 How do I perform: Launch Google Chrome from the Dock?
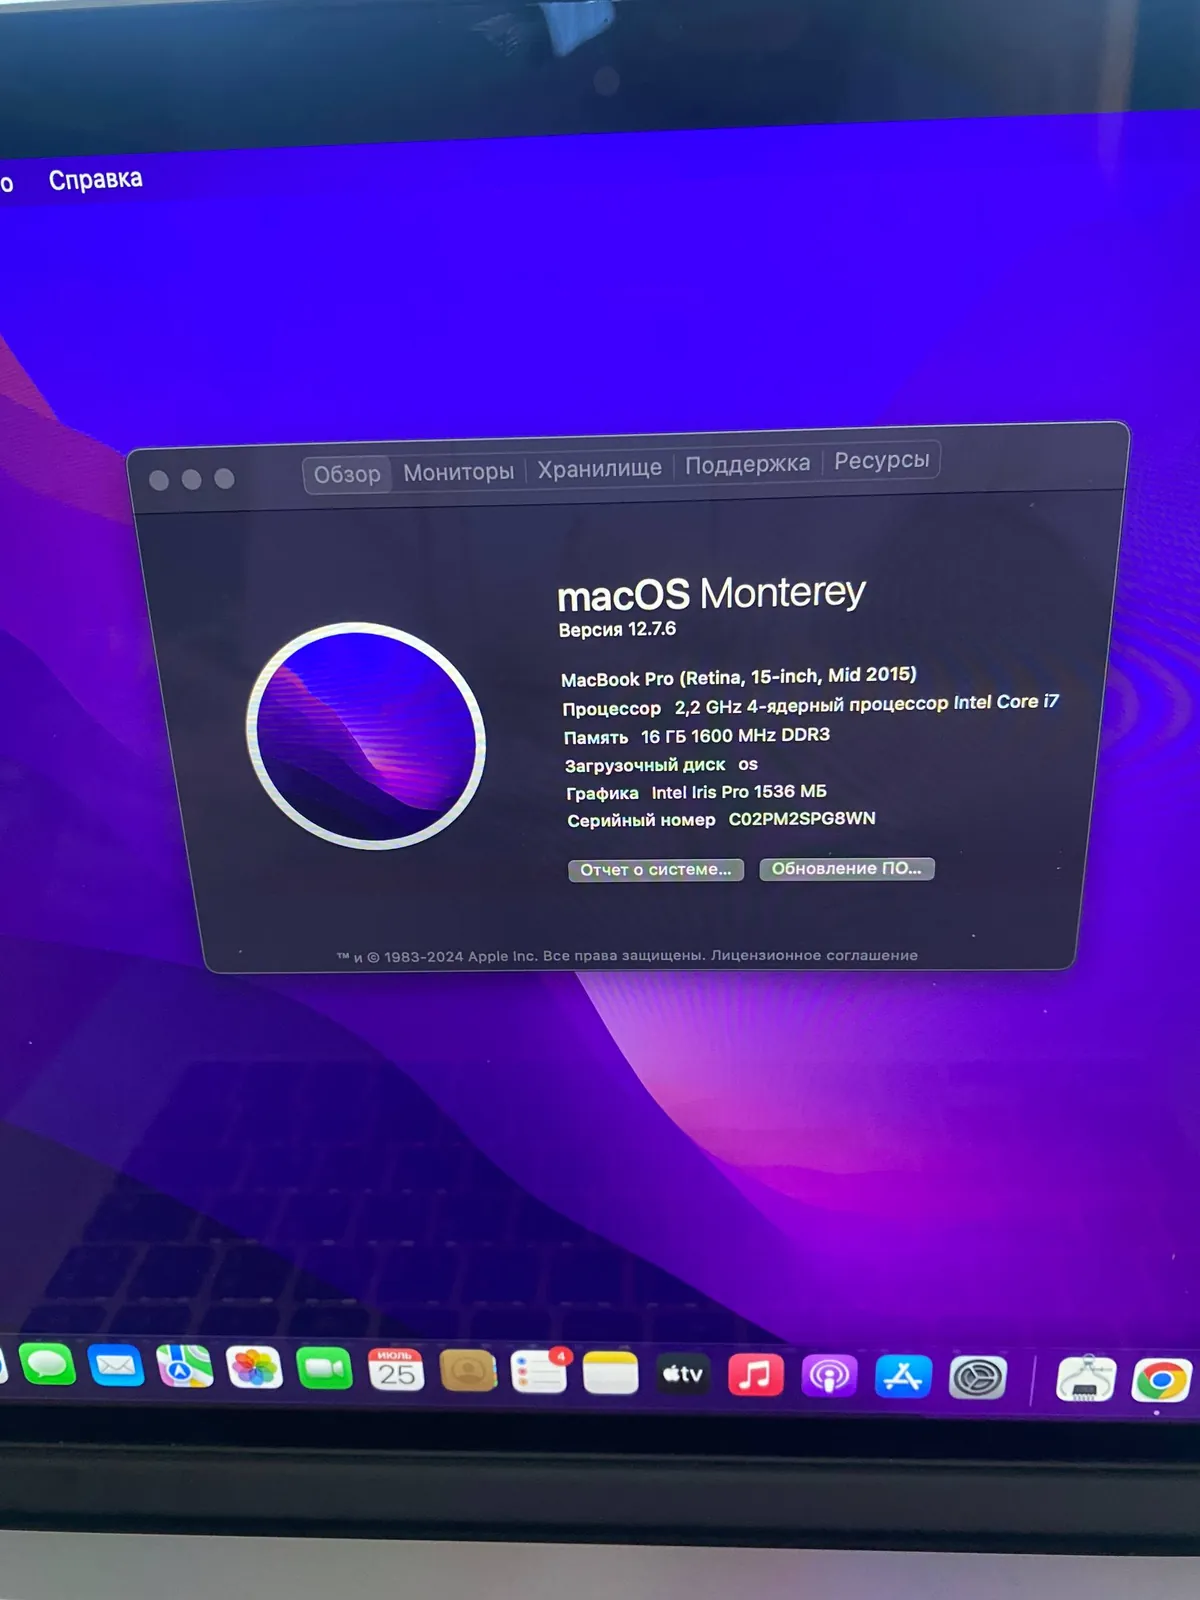coord(1161,1381)
